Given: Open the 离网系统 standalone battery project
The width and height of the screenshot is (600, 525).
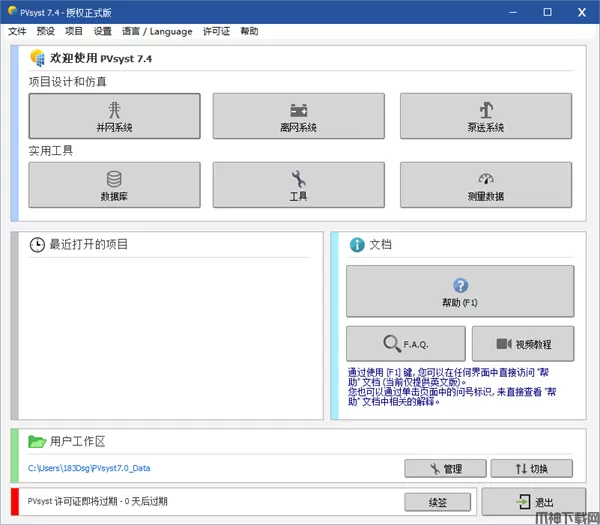Looking at the screenshot, I should point(298,116).
